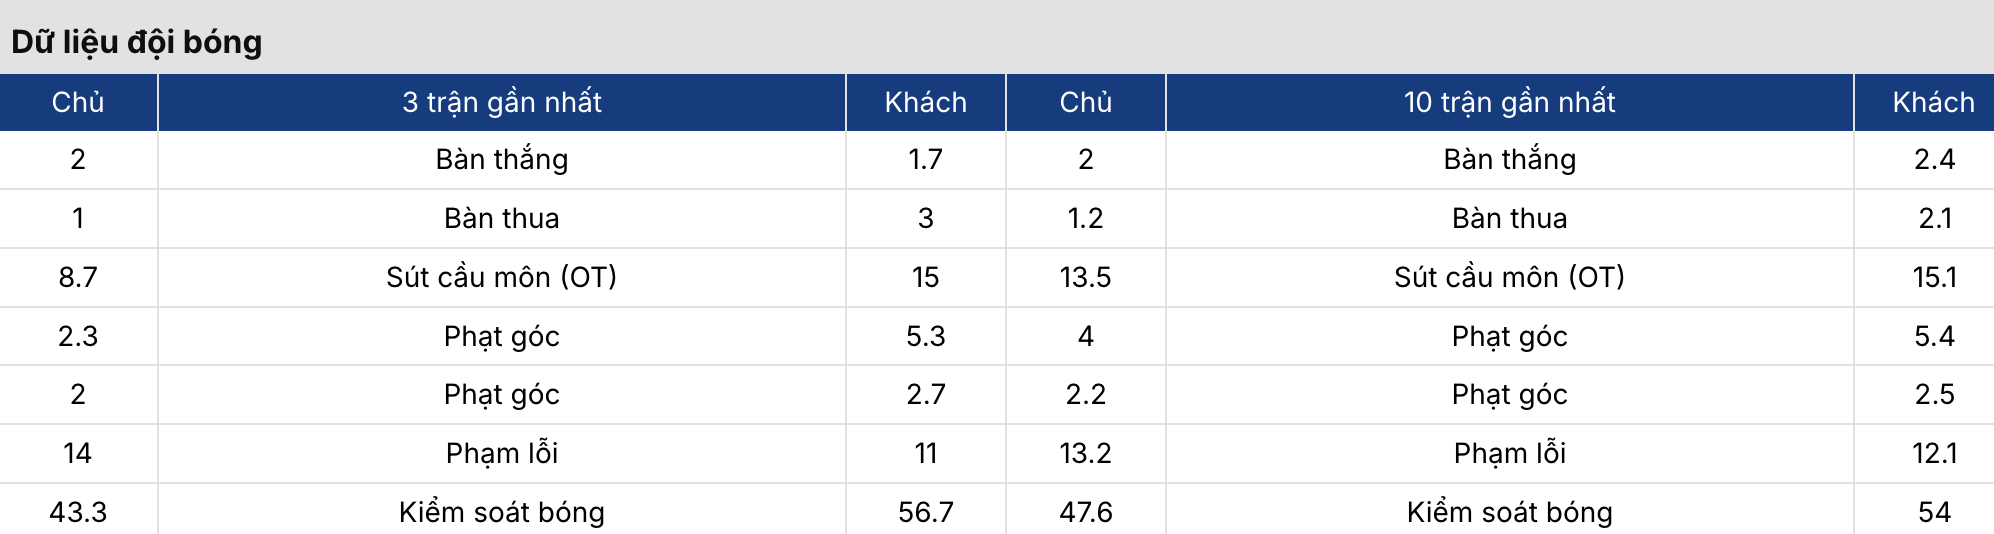The width and height of the screenshot is (1994, 534).
Task: Select the '10 trận gần nhất' column header
Action: click(1510, 102)
